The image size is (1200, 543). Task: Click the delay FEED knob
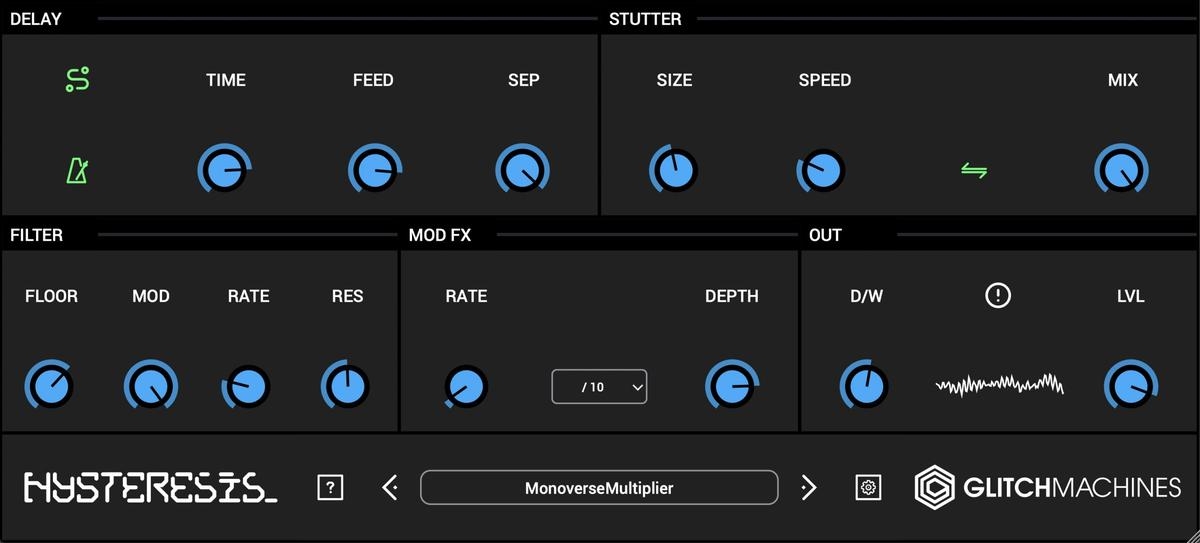tap(374, 171)
